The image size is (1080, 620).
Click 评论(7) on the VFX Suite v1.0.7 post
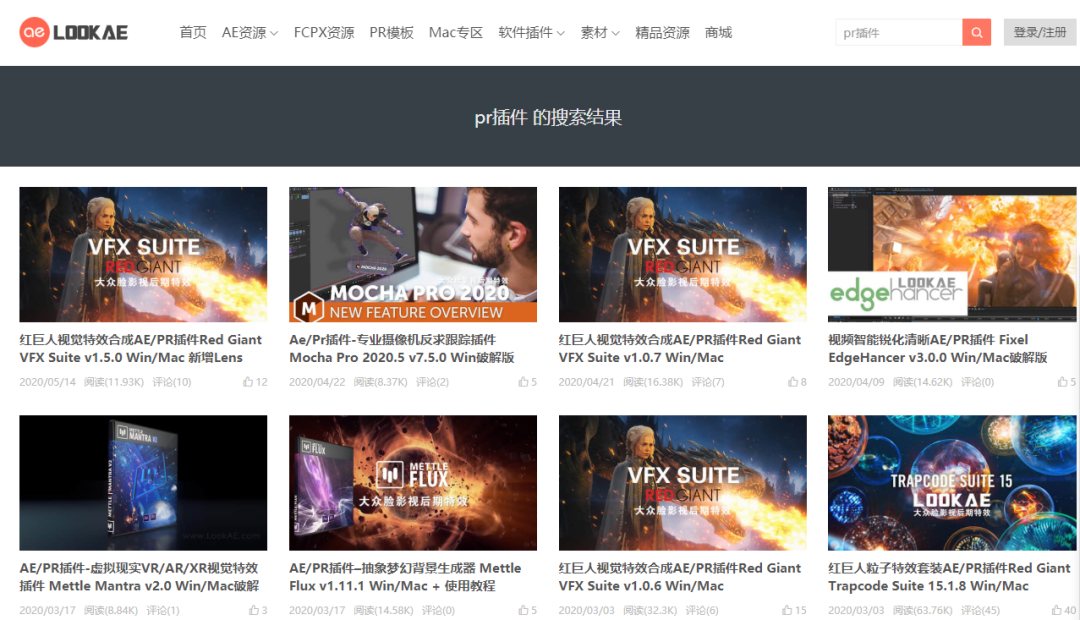[707, 382]
